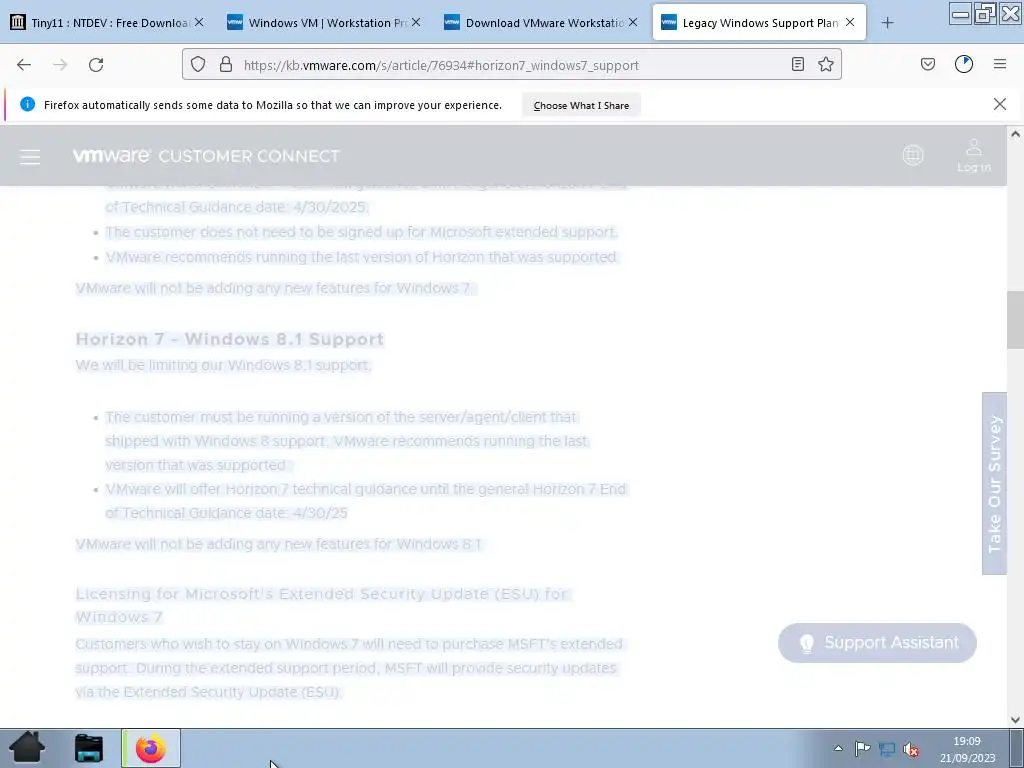This screenshot has height=768, width=1024.
Task: Click the VMware Customer Connect logo
Action: (x=206, y=156)
